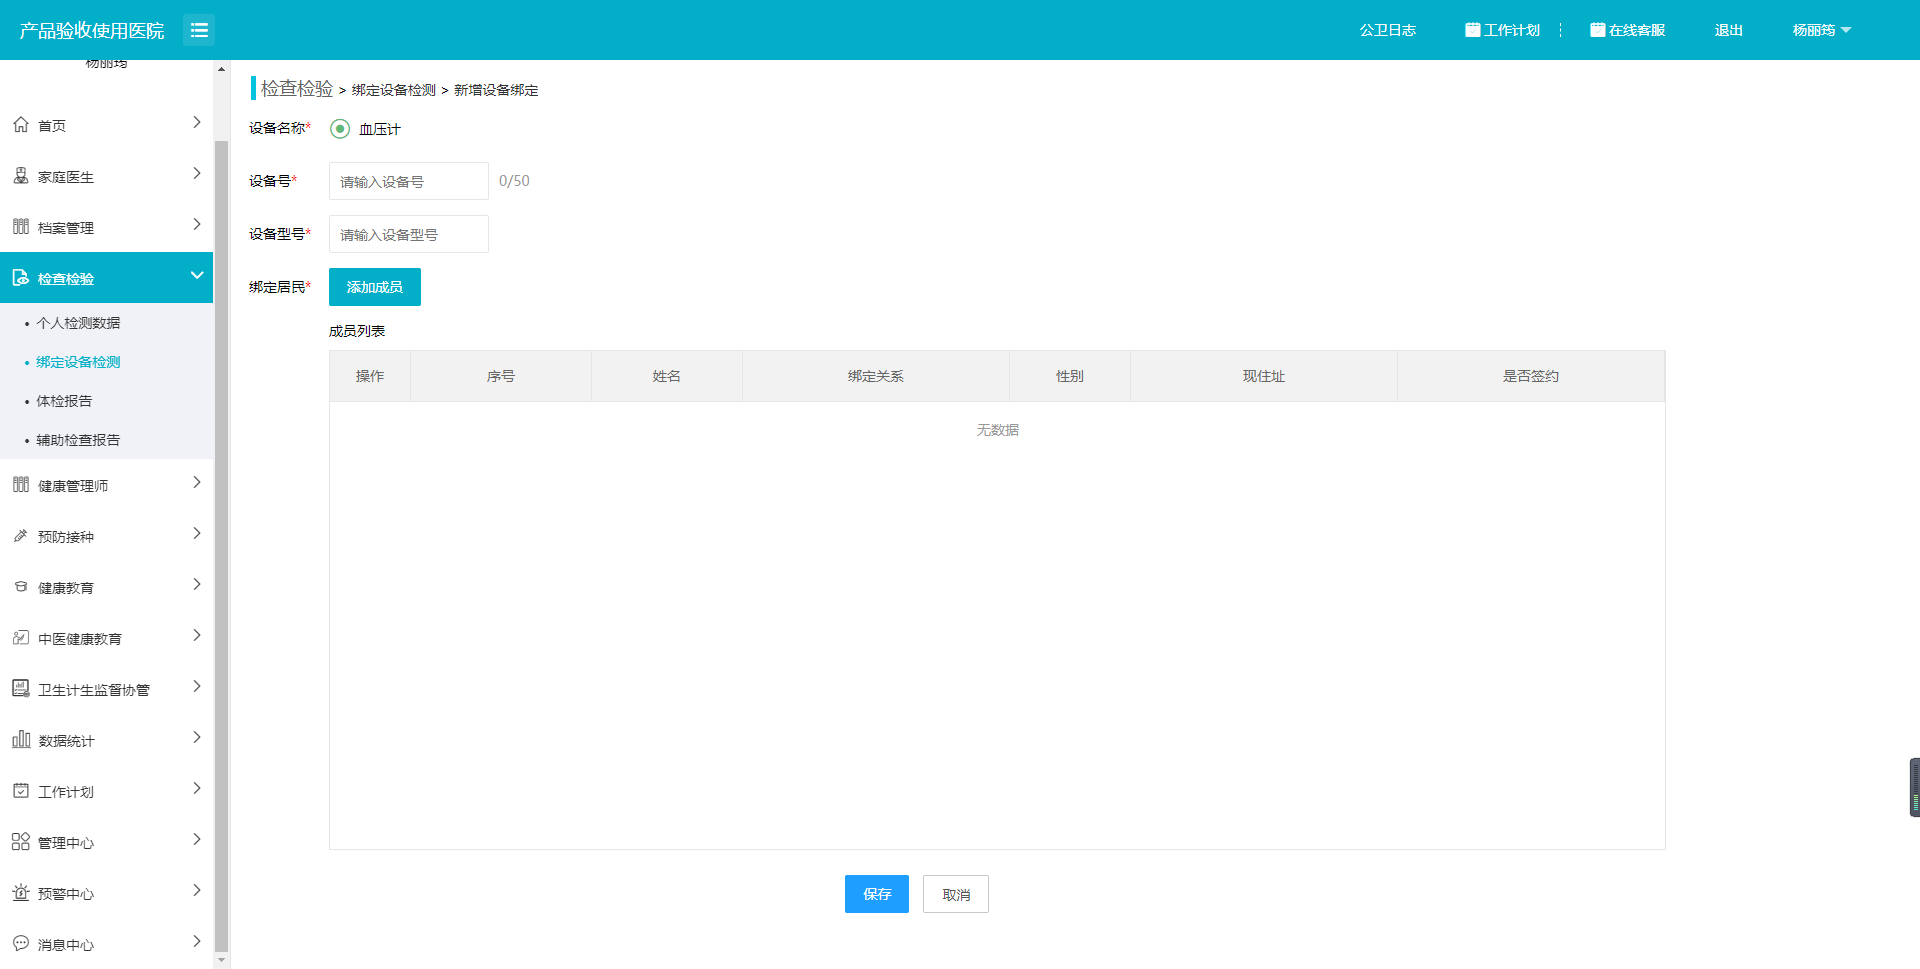Go to 绑定设备检测 breadcrumb link
The width and height of the screenshot is (1920, 969).
coord(394,90)
